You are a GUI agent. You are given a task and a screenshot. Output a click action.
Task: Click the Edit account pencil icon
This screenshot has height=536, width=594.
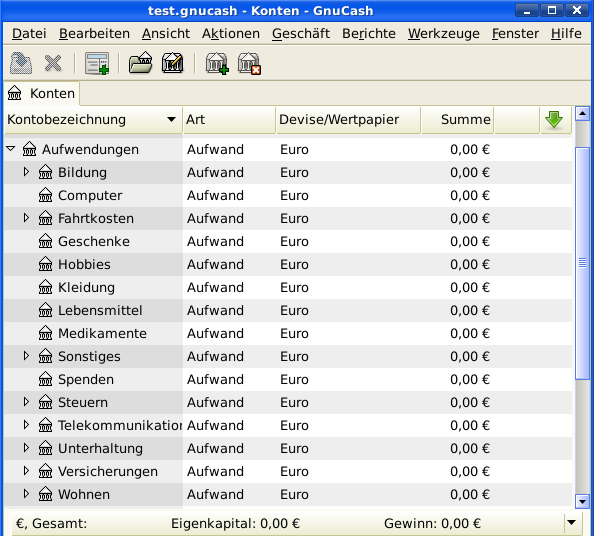(172, 63)
